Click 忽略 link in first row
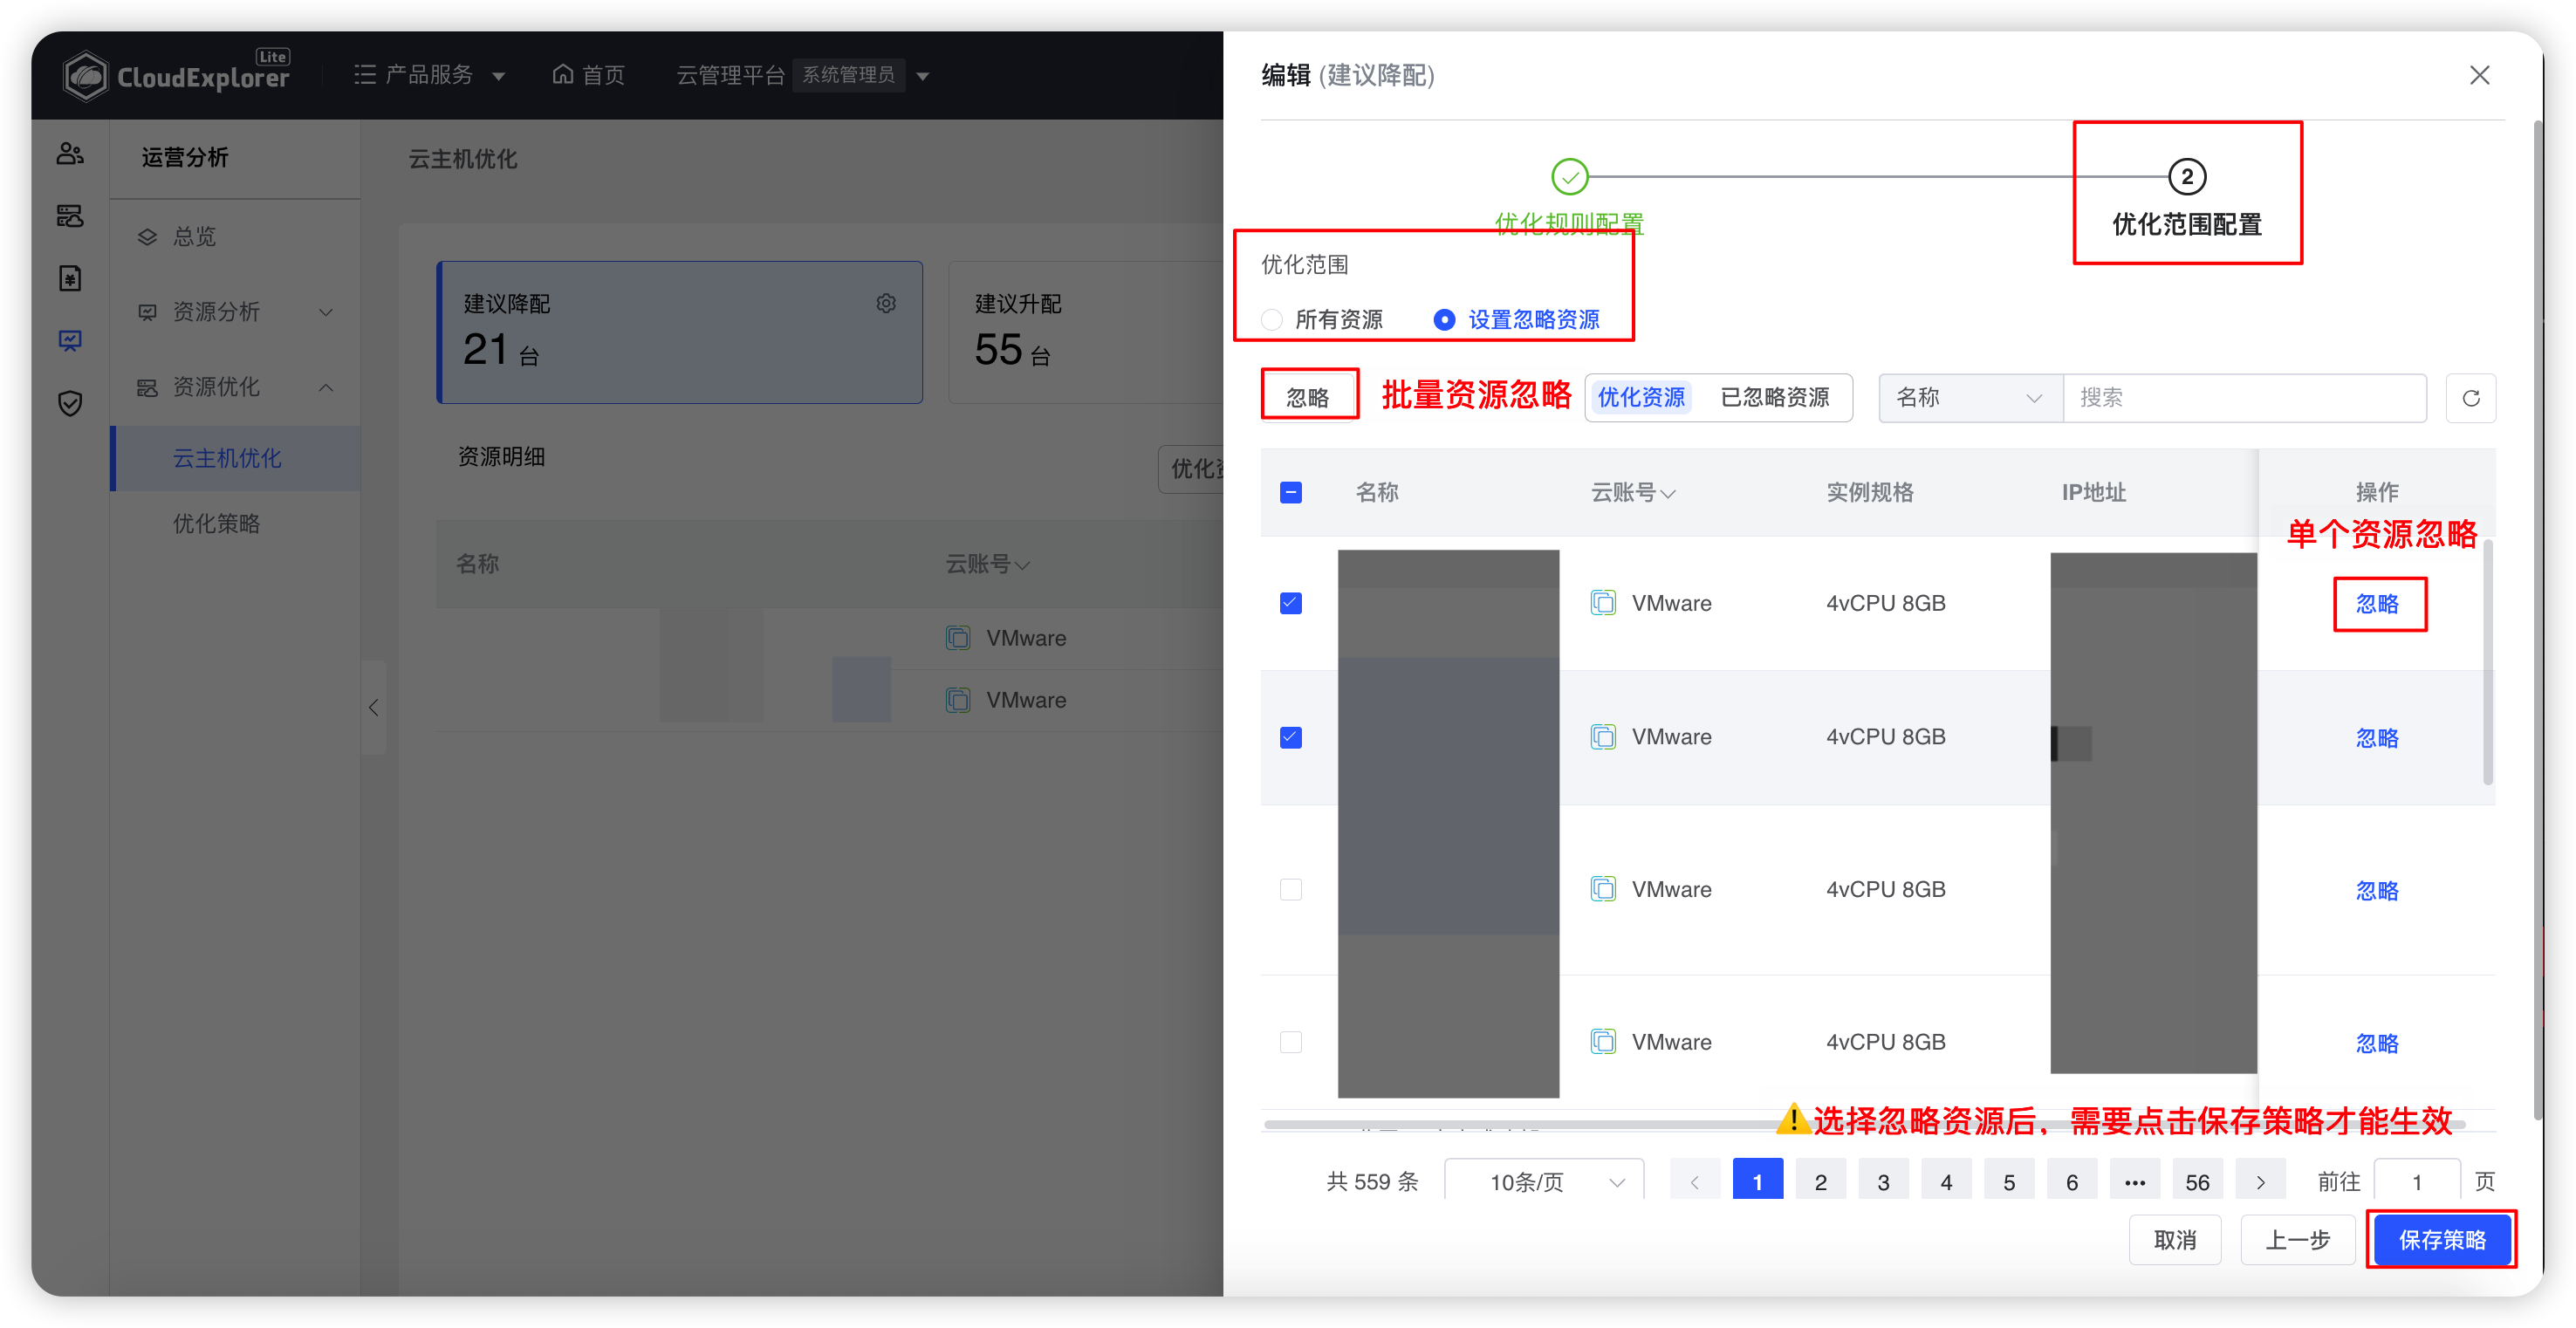The width and height of the screenshot is (2576, 1328). (2377, 604)
